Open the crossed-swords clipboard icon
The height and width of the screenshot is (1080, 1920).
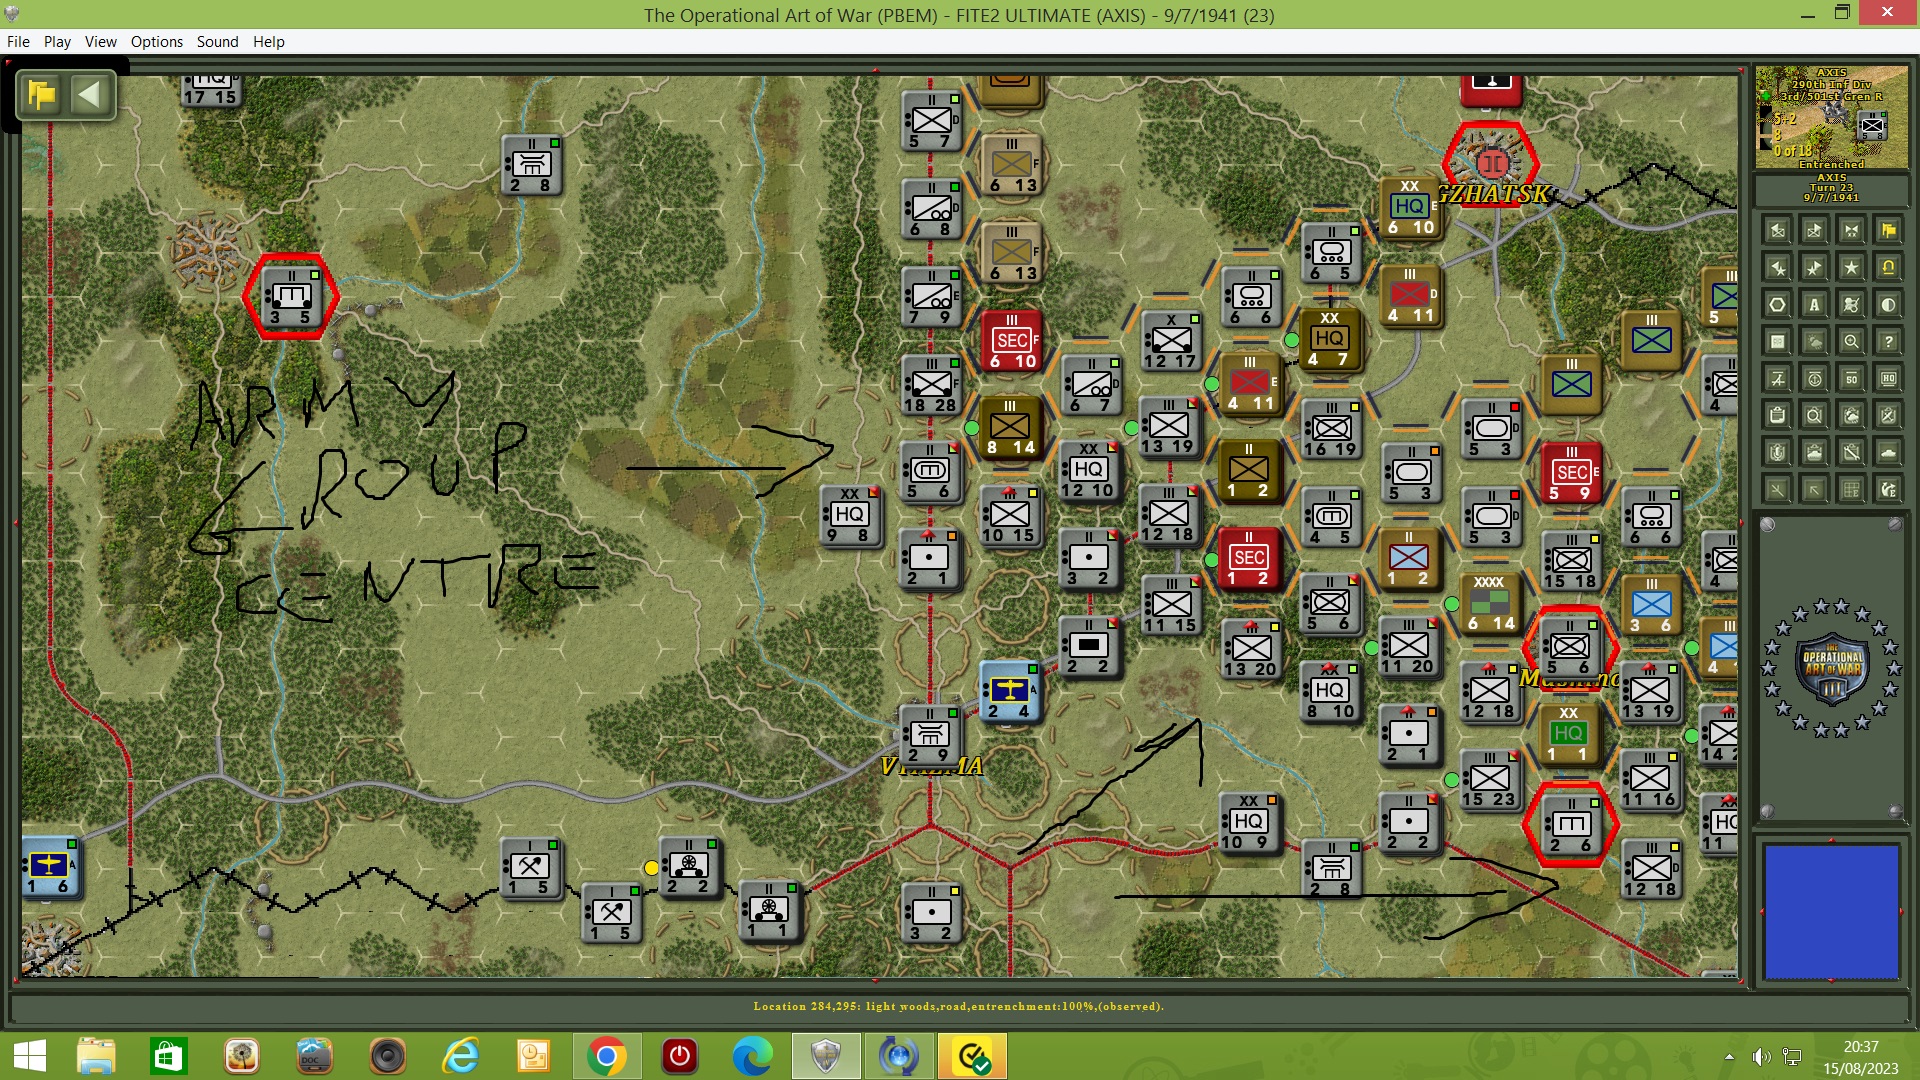(x=1888, y=416)
